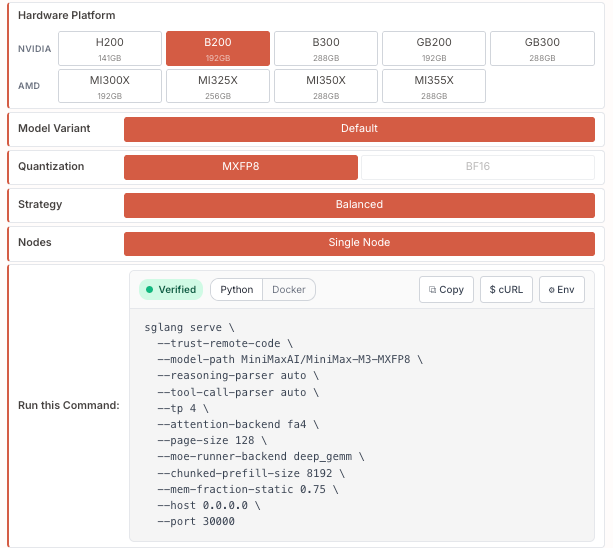Click the '--model-path MiniMaxAI/MiniMax-M3-MXFP8' line

(290, 360)
